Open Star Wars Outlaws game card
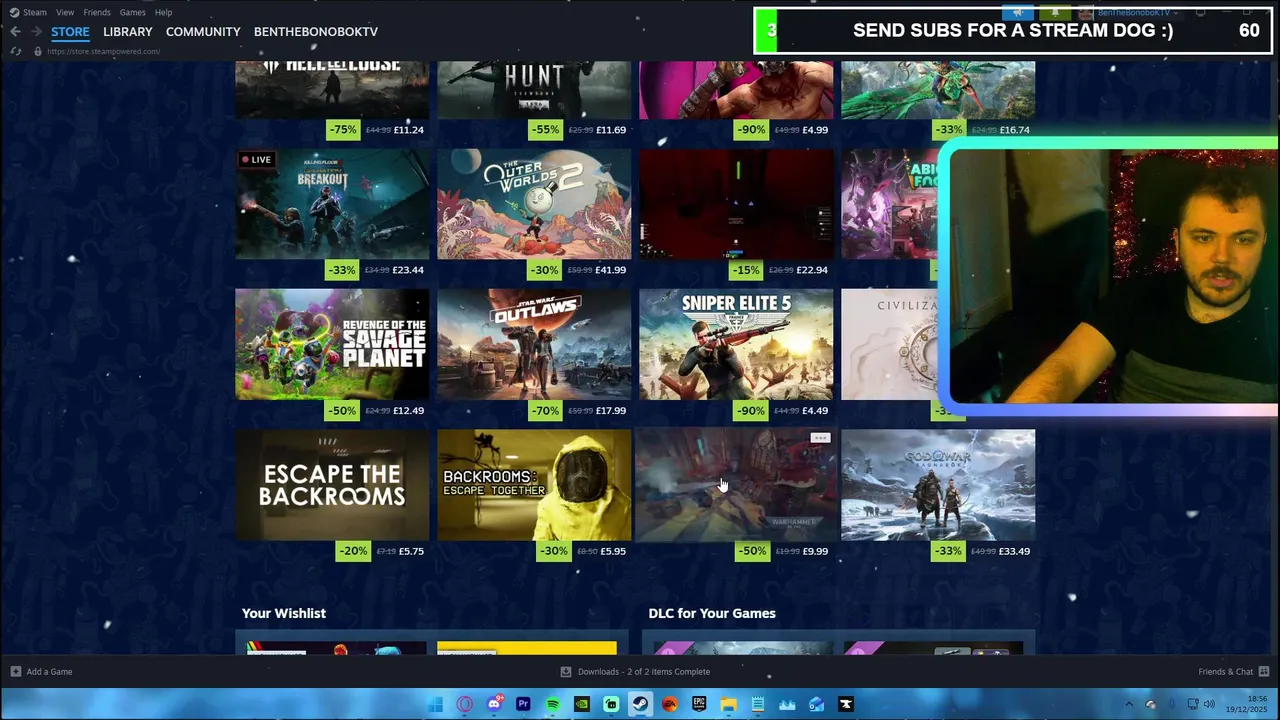The image size is (1280, 720). (534, 344)
